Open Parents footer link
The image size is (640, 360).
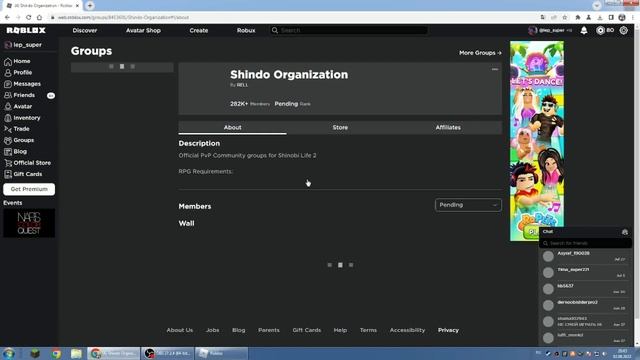[269, 330]
